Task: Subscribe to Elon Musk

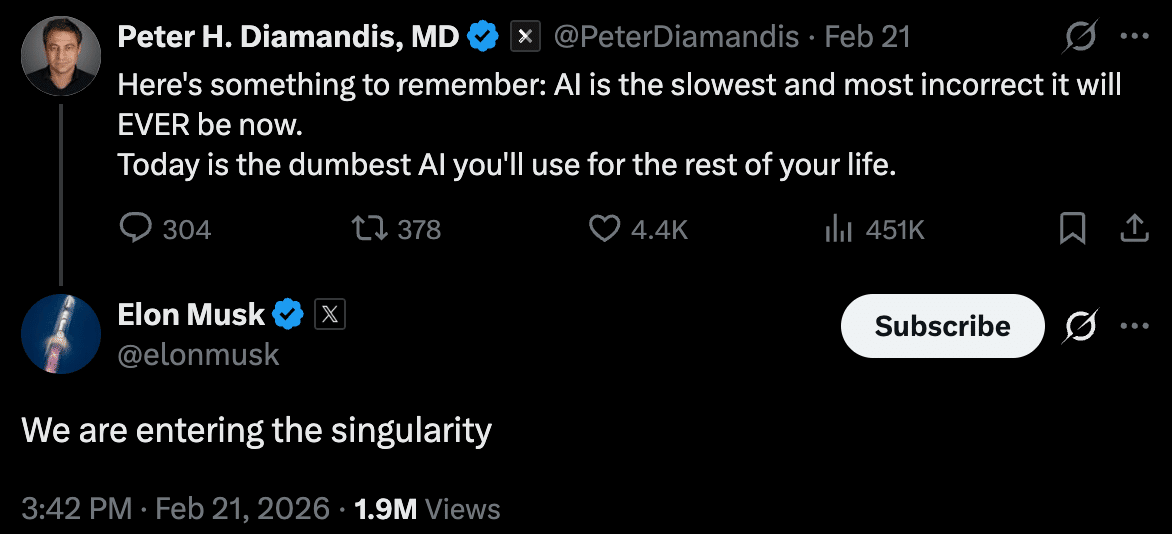Action: click(x=942, y=326)
